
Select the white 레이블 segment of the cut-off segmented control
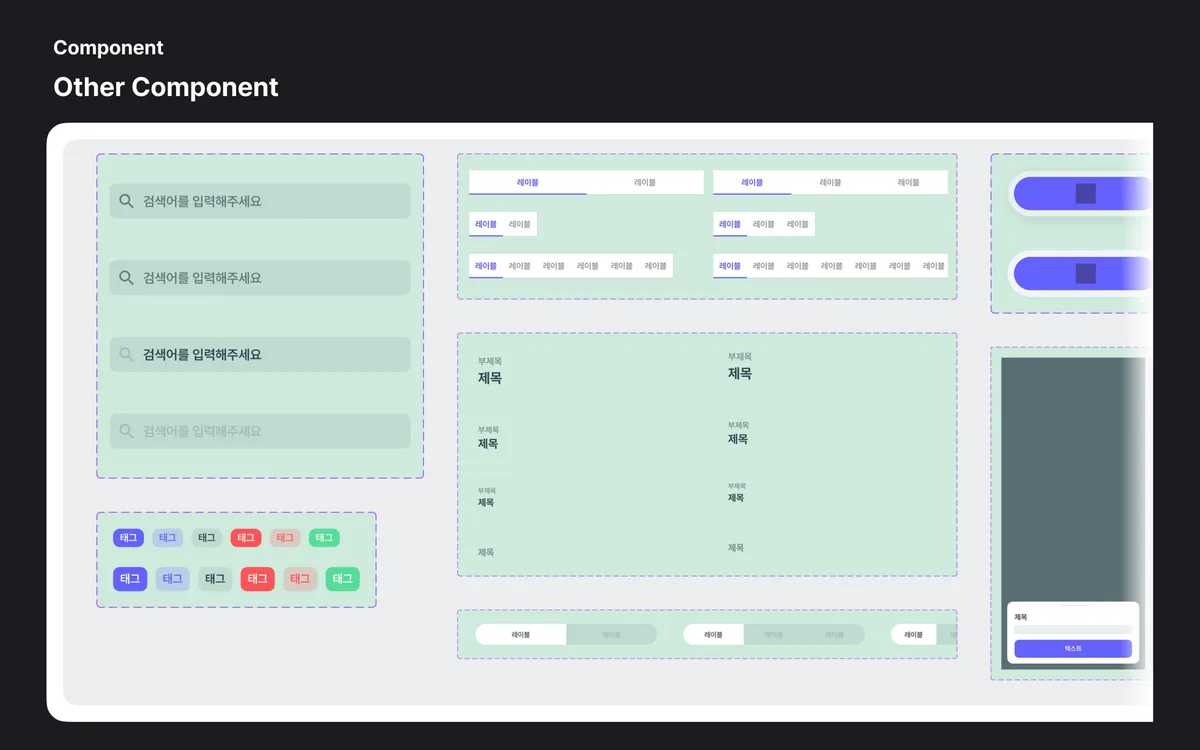pyautogui.click(x=914, y=634)
